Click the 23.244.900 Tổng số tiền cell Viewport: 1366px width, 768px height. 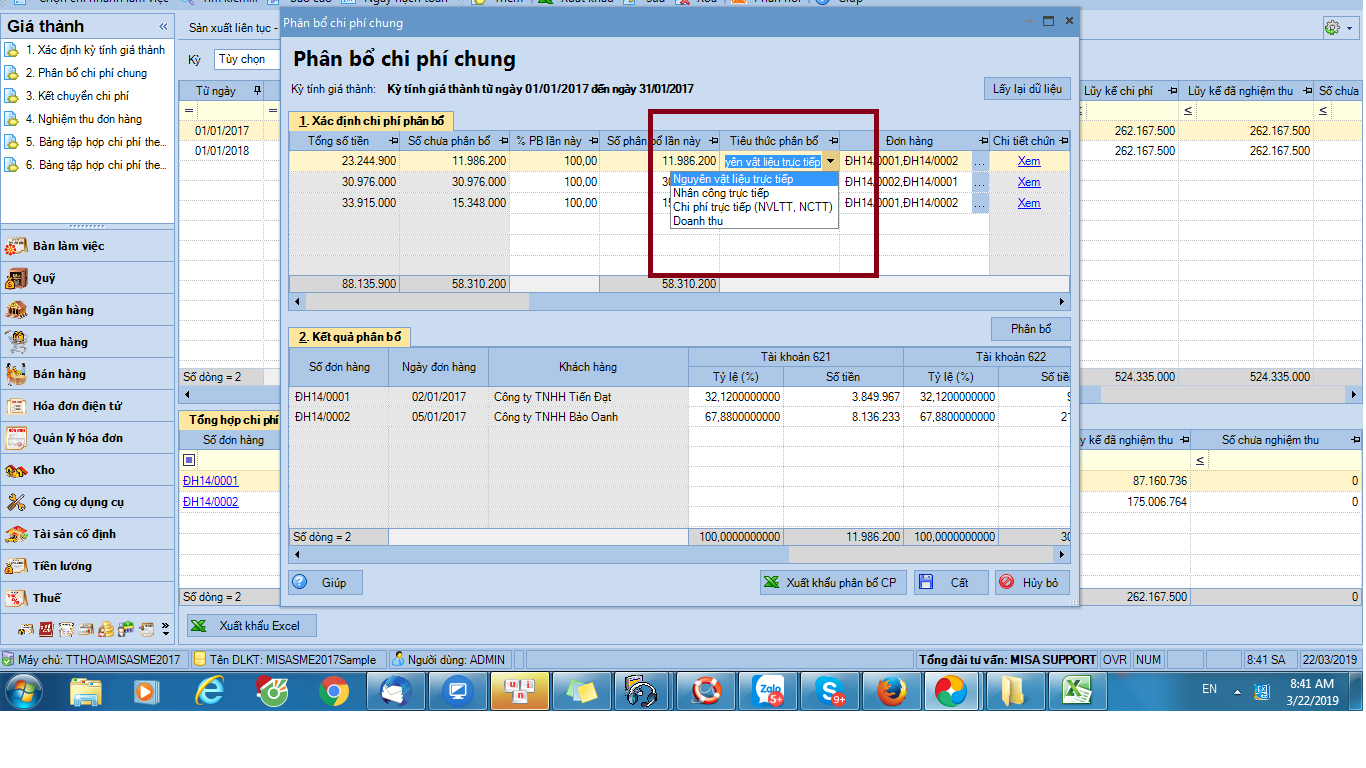pyautogui.click(x=345, y=161)
